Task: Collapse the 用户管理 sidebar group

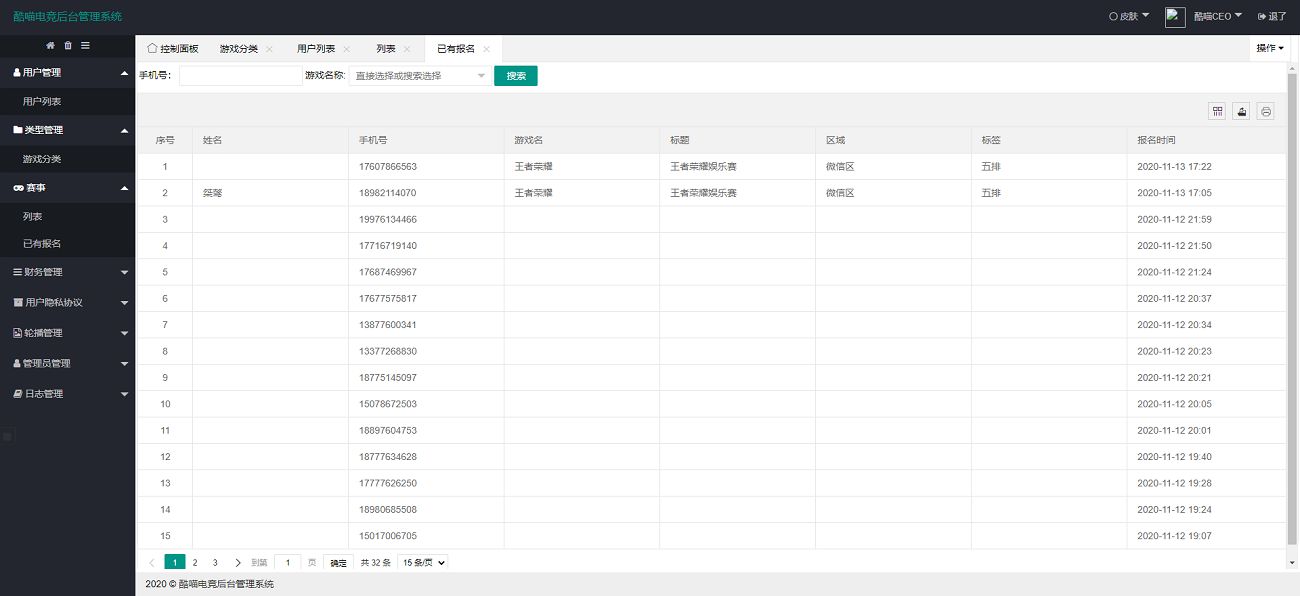Action: [x=67, y=73]
